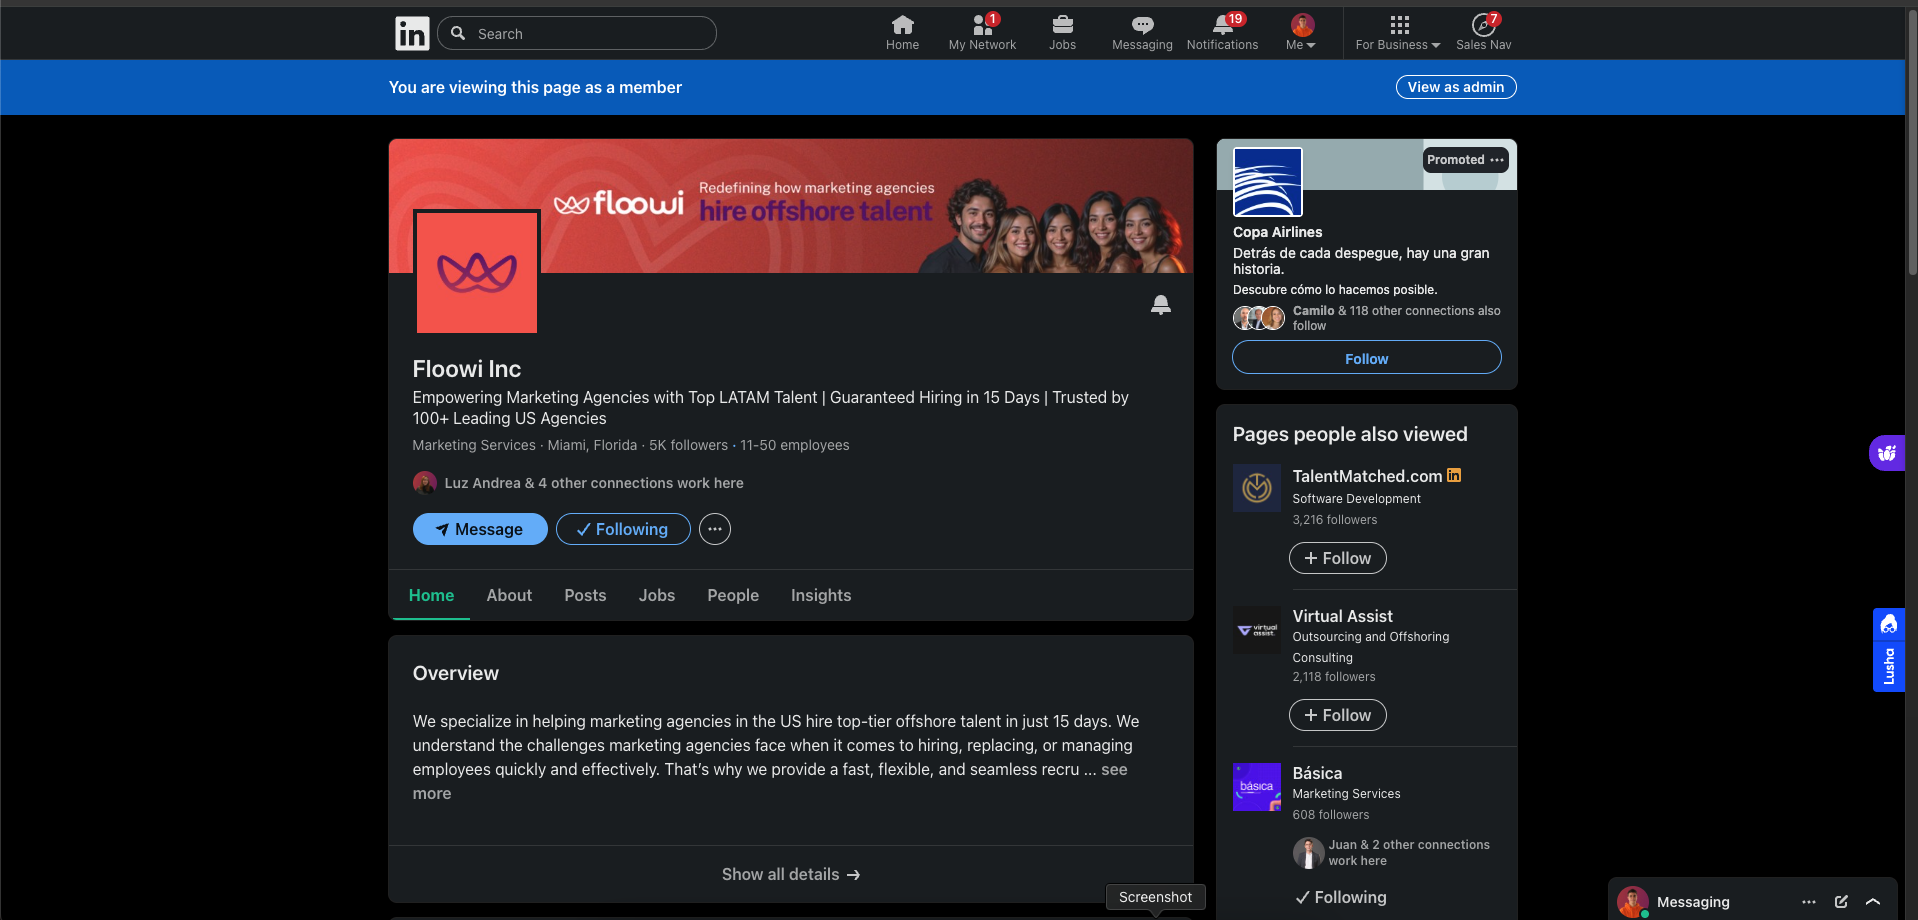Open Notifications showing 19 alerts

(1221, 32)
